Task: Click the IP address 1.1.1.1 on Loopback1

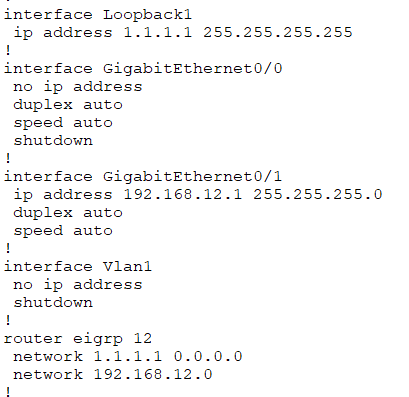Action: pos(158,33)
